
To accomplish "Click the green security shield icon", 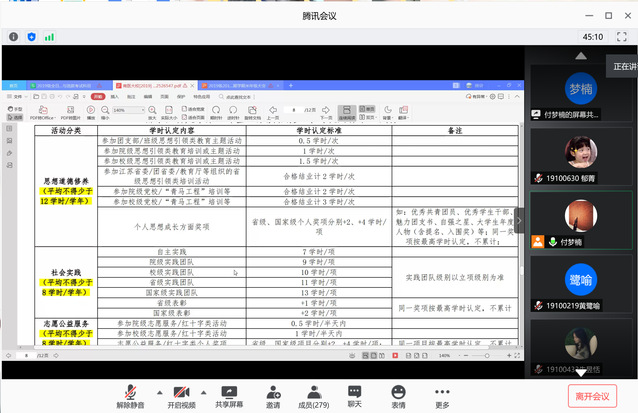I will click(x=31, y=36).
